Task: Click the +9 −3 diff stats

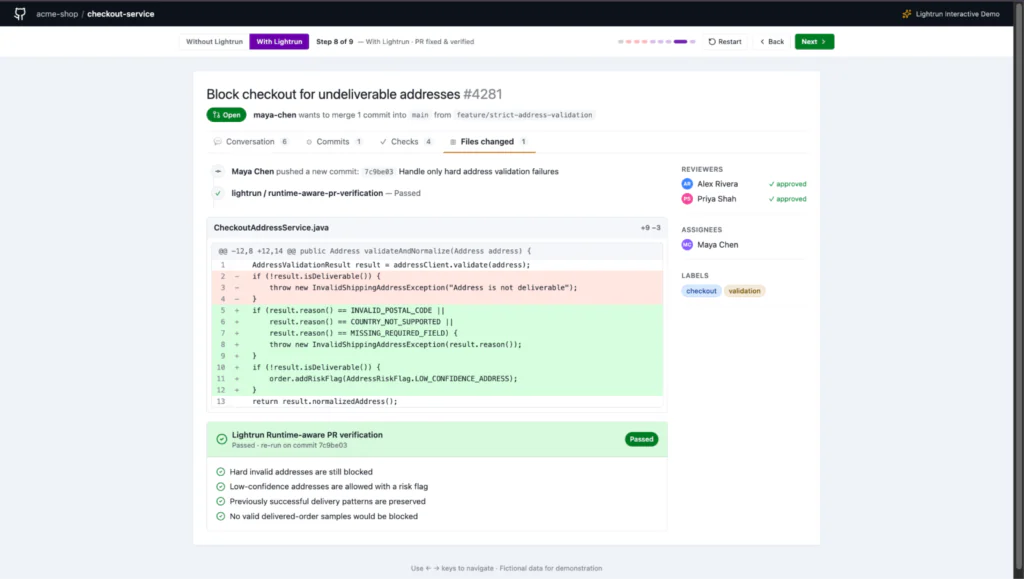Action: click(650, 228)
